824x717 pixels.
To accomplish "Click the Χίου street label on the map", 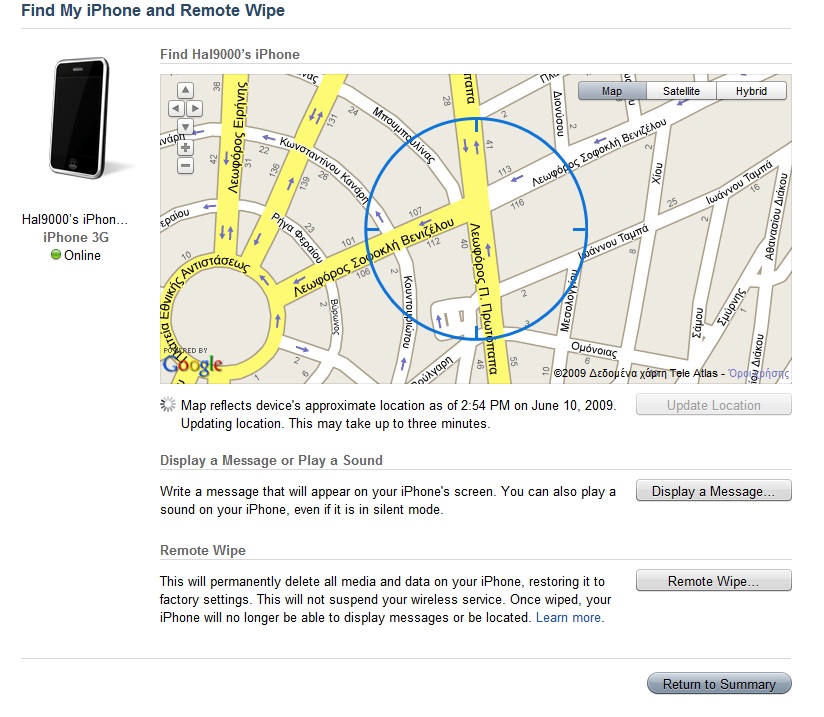I will (657, 173).
